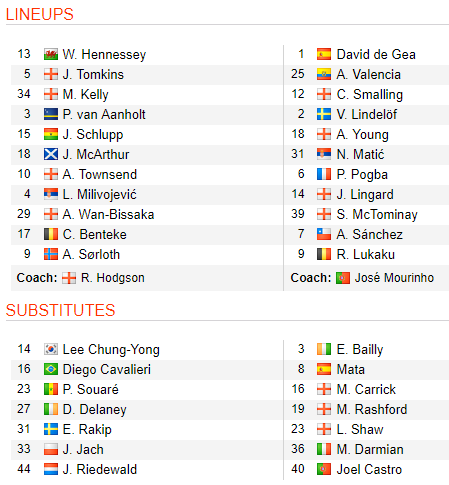Click the Norway flag next to A. Sørloth
Image resolution: width=449 pixels, height=485 pixels.
coord(51,254)
